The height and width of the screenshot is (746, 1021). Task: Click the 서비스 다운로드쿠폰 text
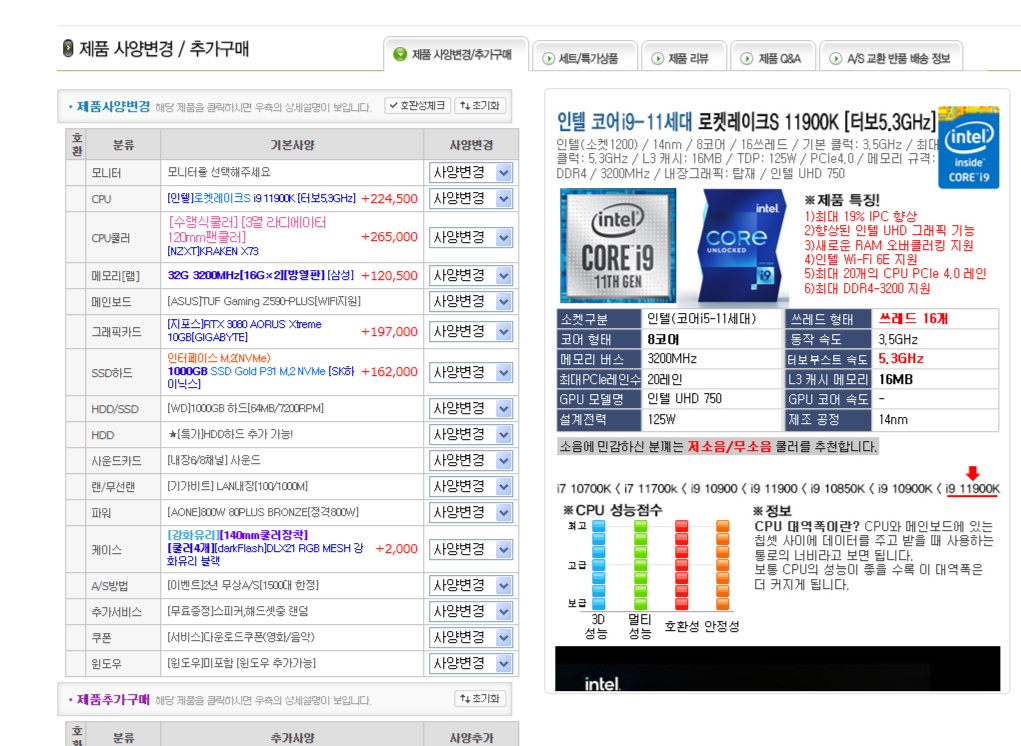point(241,637)
